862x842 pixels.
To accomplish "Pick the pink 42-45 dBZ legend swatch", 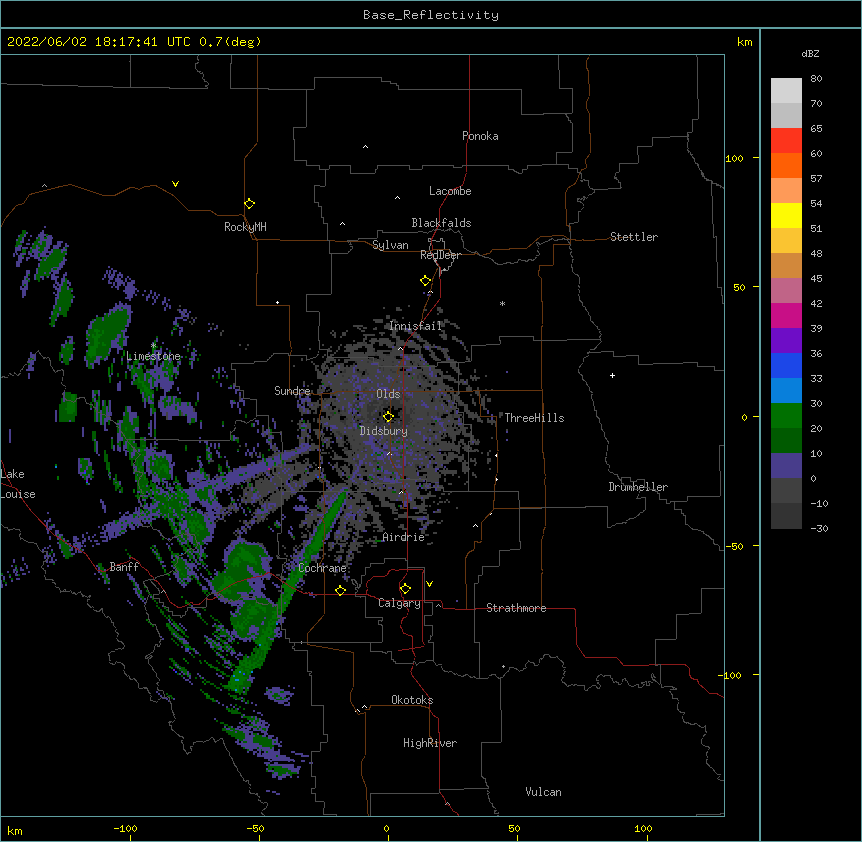I will (x=786, y=291).
